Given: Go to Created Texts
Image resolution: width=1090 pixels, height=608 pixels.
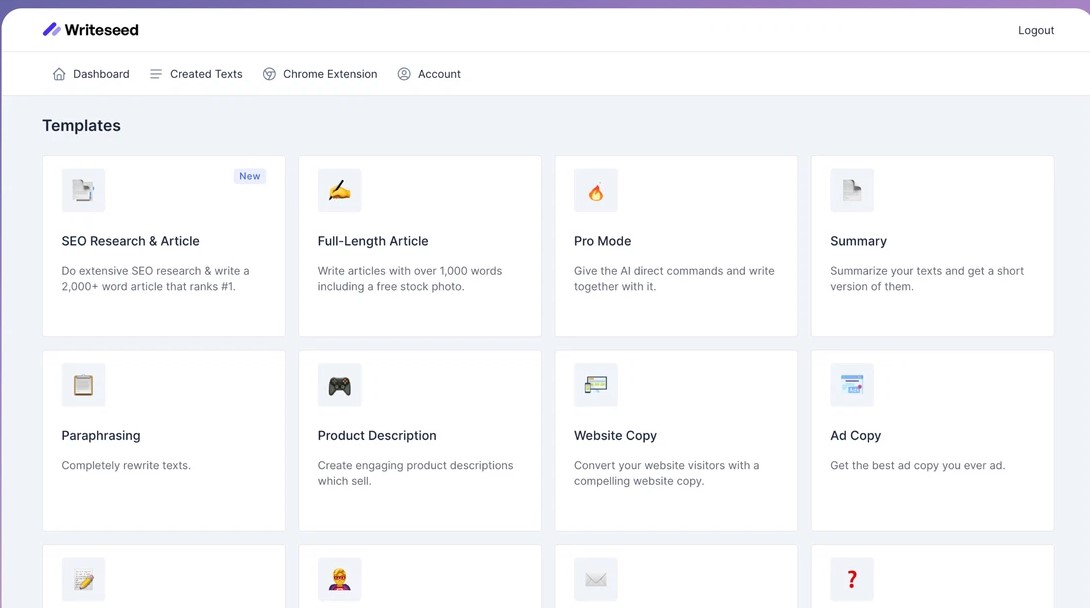Looking at the screenshot, I should (x=206, y=74).
